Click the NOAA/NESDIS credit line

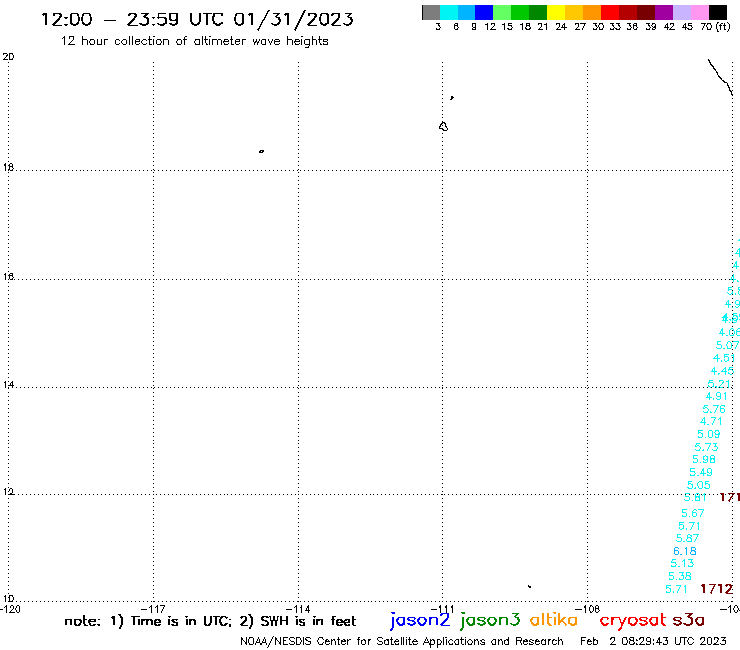402,642
